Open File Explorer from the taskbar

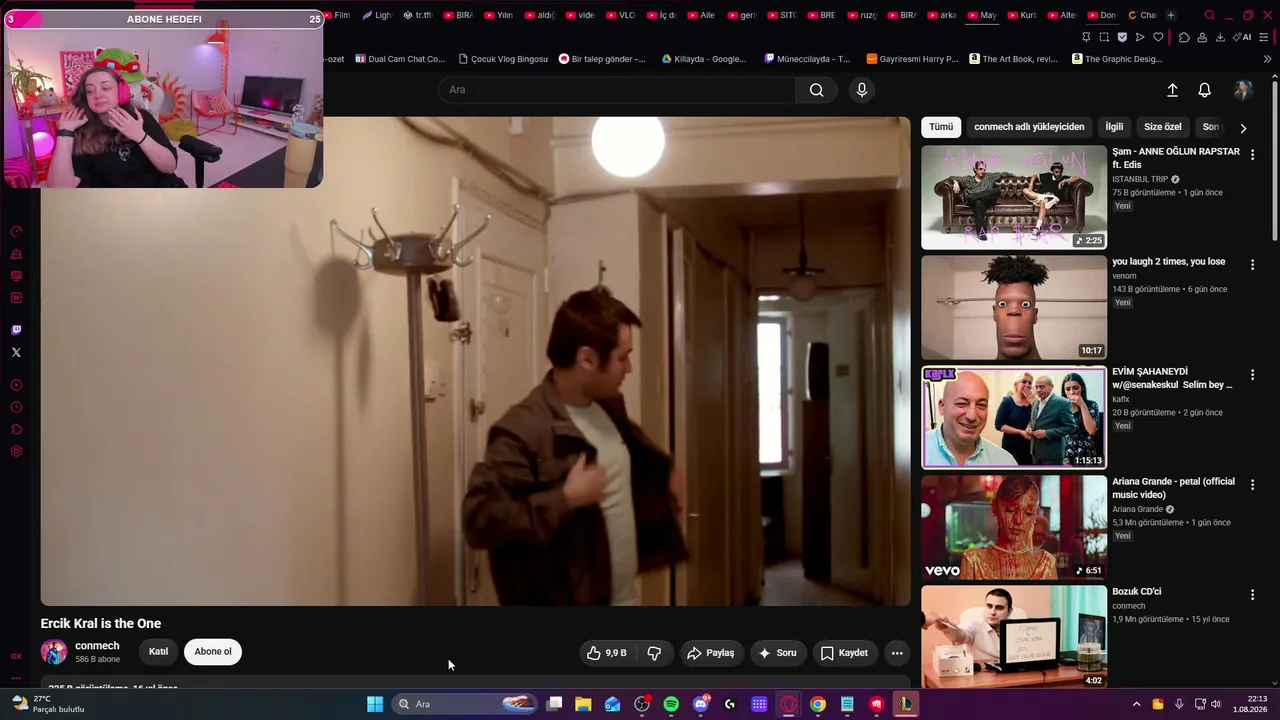pyautogui.click(x=583, y=704)
